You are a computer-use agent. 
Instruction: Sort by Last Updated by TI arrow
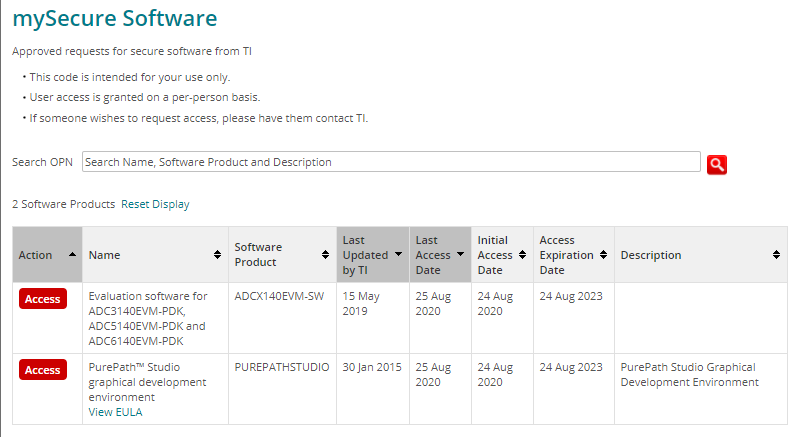coord(398,254)
